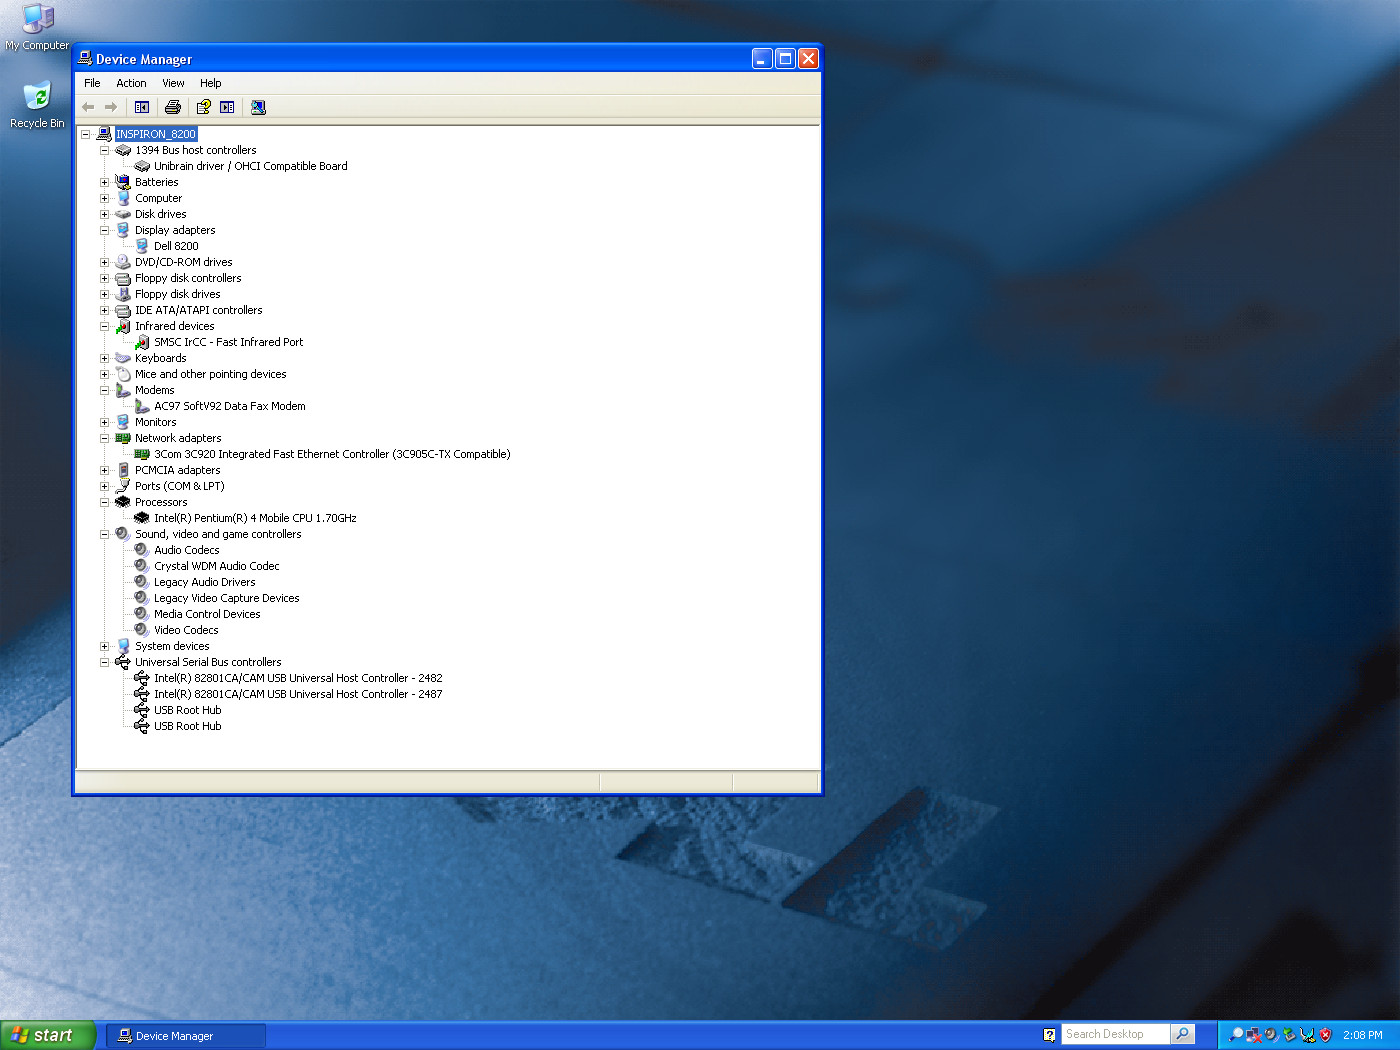Expand IDE ATA/ATAPI controllers node
This screenshot has width=1400, height=1050.
click(104, 310)
